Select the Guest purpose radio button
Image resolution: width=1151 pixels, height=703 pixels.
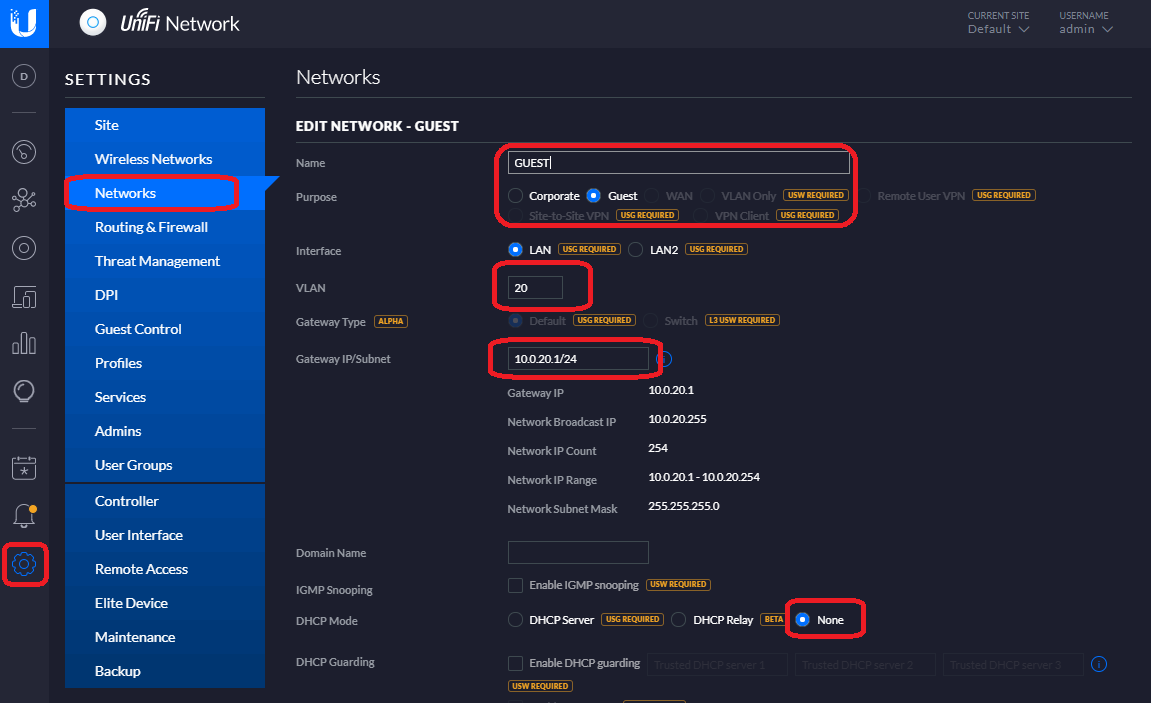(x=594, y=196)
